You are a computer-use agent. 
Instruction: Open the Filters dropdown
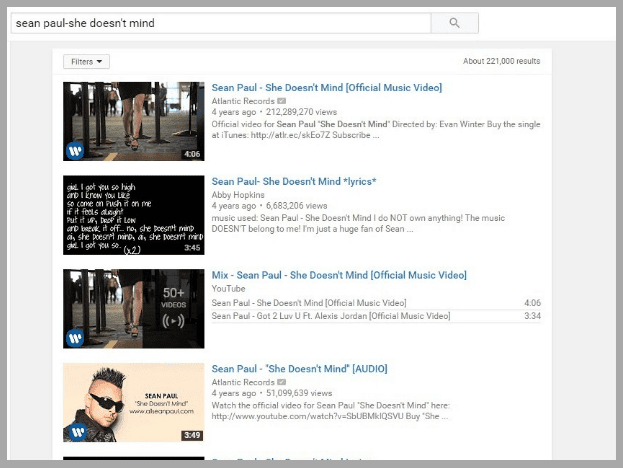tap(86, 62)
